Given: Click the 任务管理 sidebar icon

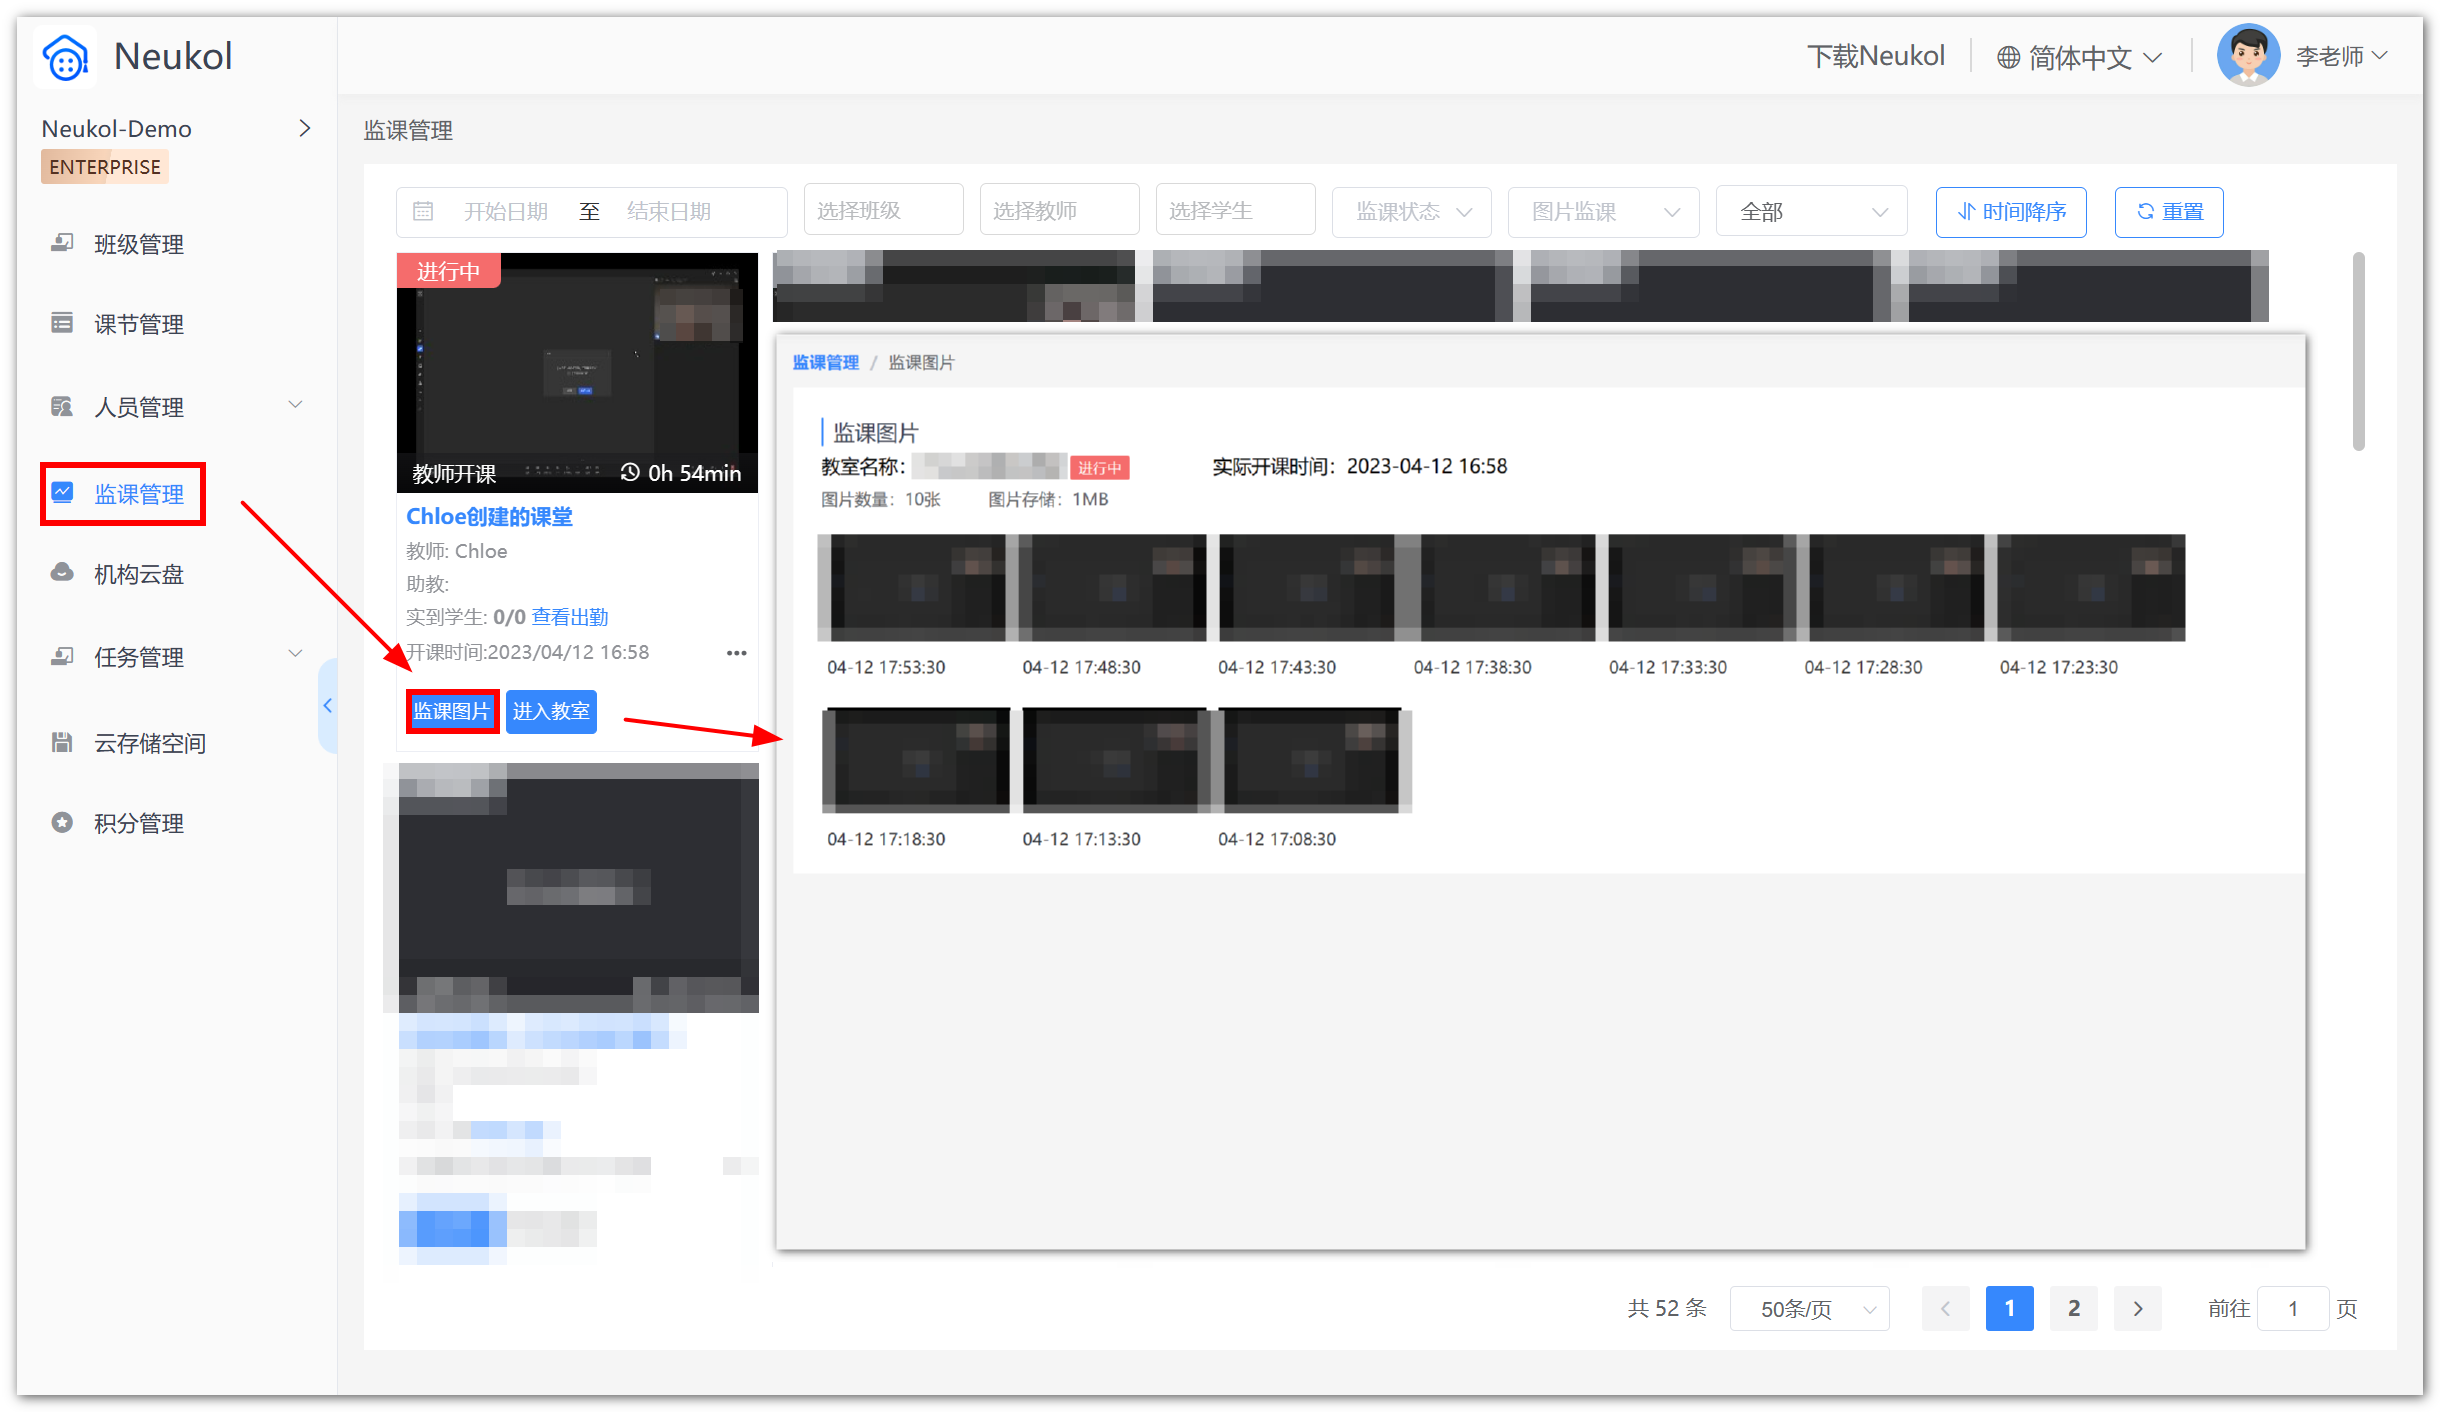Looking at the screenshot, I should pos(62,656).
